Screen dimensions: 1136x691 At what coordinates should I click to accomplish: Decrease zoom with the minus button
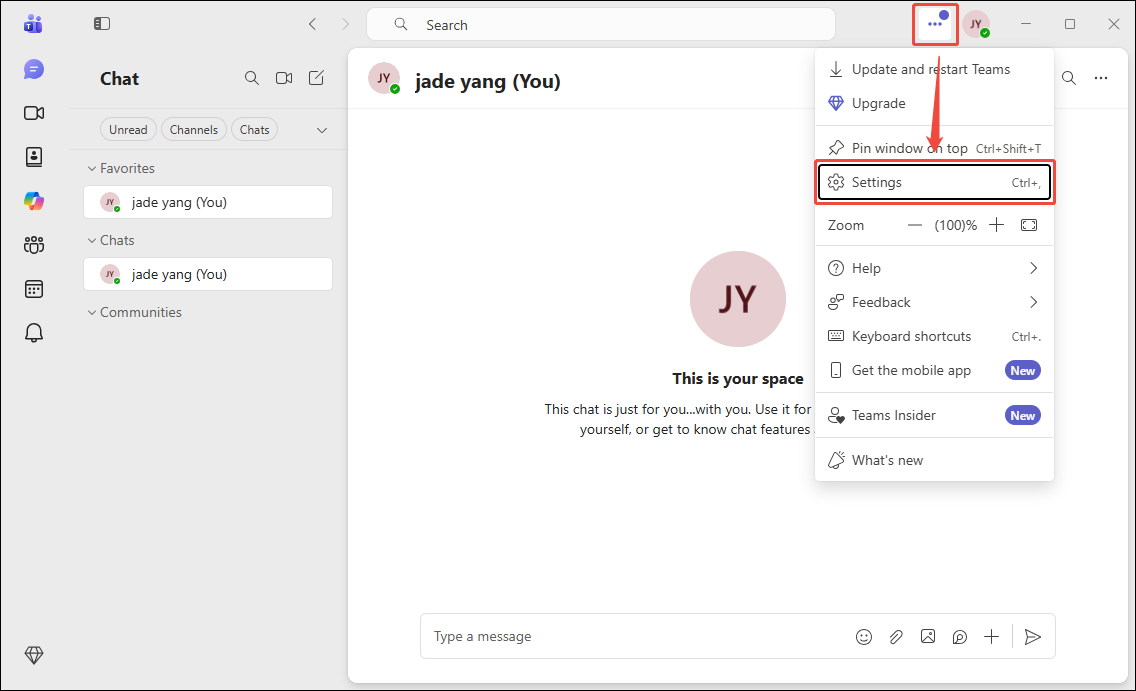pos(914,225)
